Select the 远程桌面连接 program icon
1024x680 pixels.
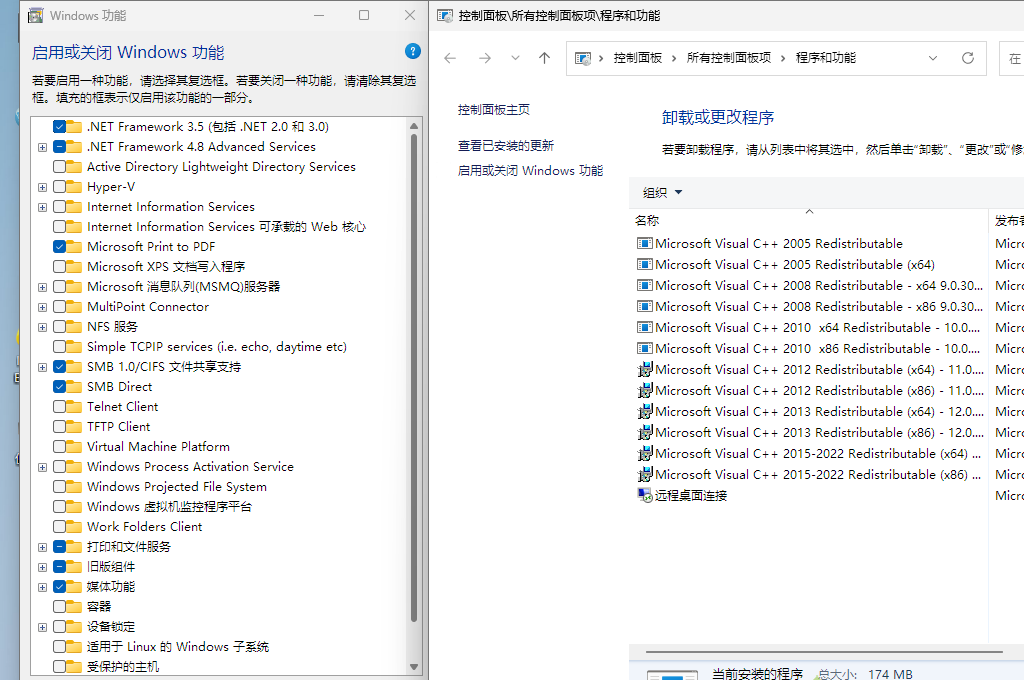point(644,494)
